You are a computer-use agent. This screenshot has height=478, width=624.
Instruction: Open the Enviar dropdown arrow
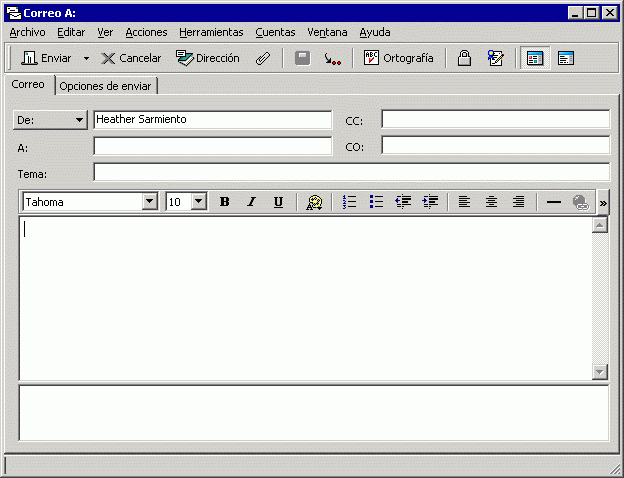(x=86, y=58)
